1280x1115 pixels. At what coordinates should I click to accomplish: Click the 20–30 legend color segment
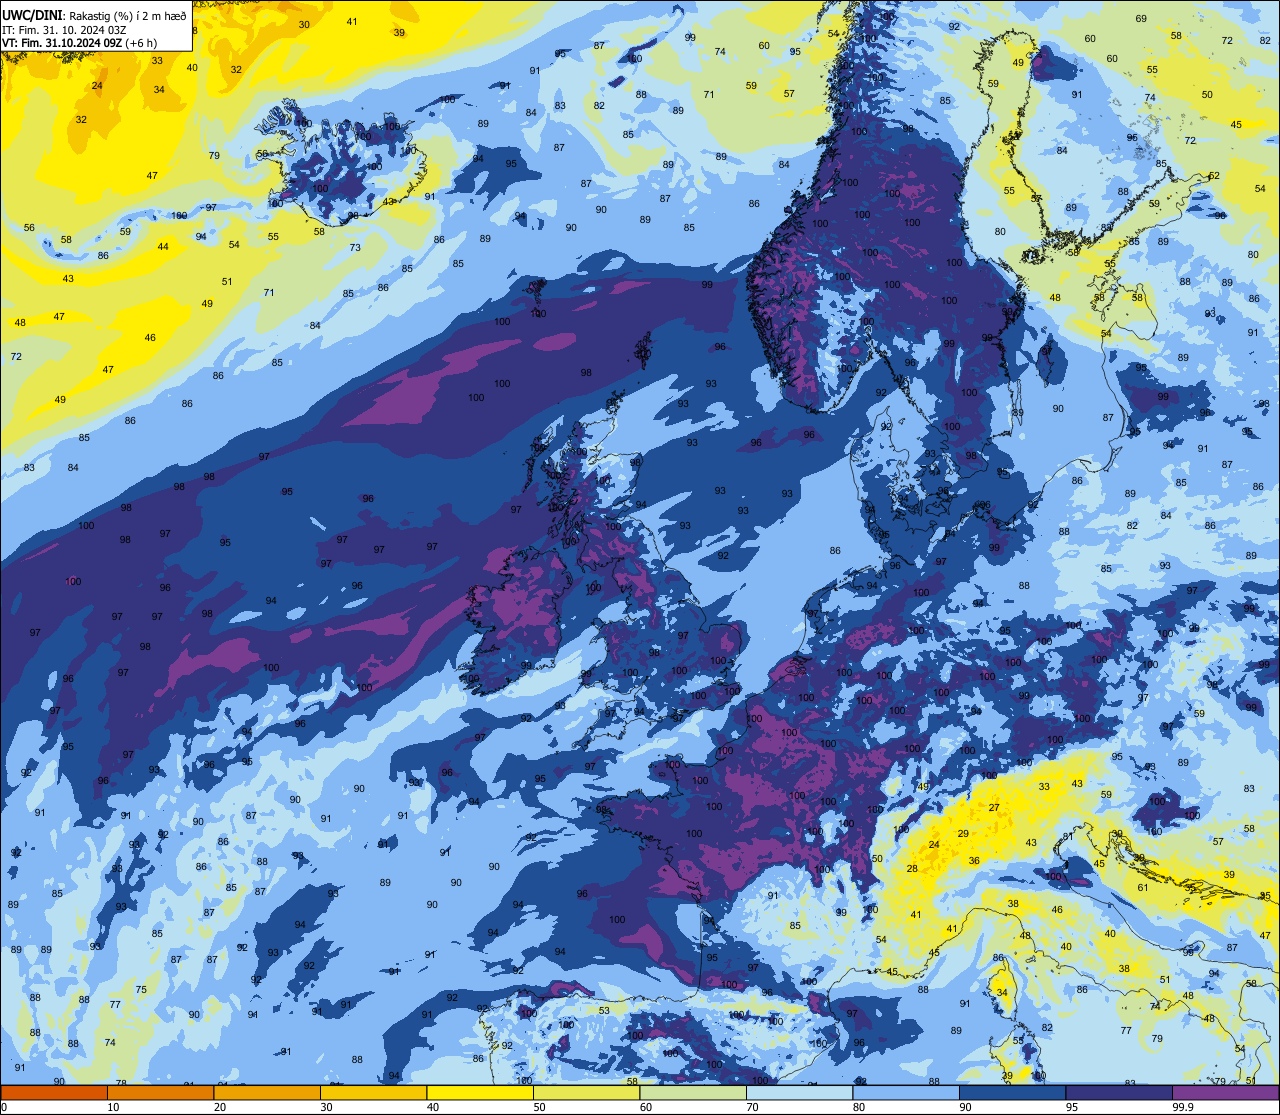(x=266, y=1092)
